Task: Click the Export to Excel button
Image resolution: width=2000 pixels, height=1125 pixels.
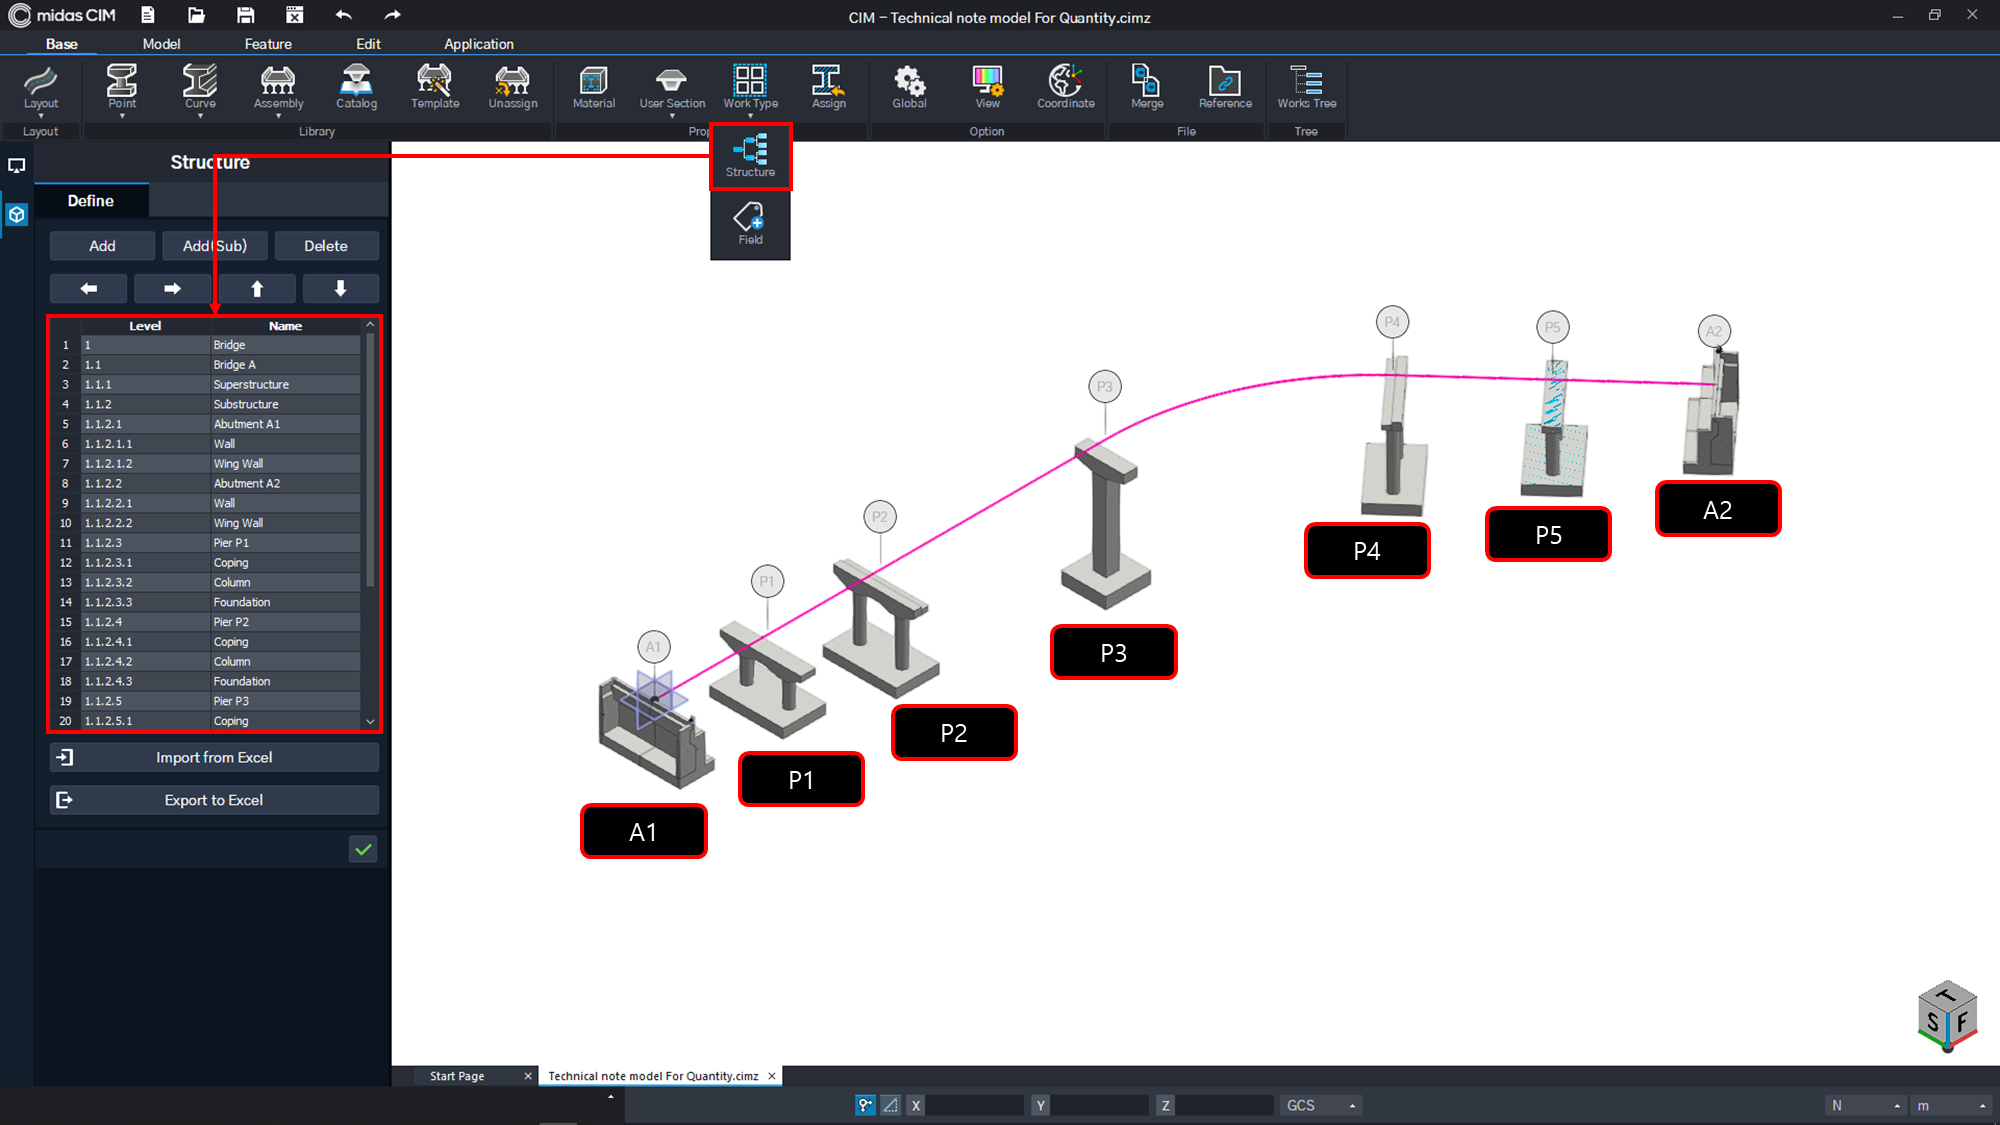Action: (213, 800)
